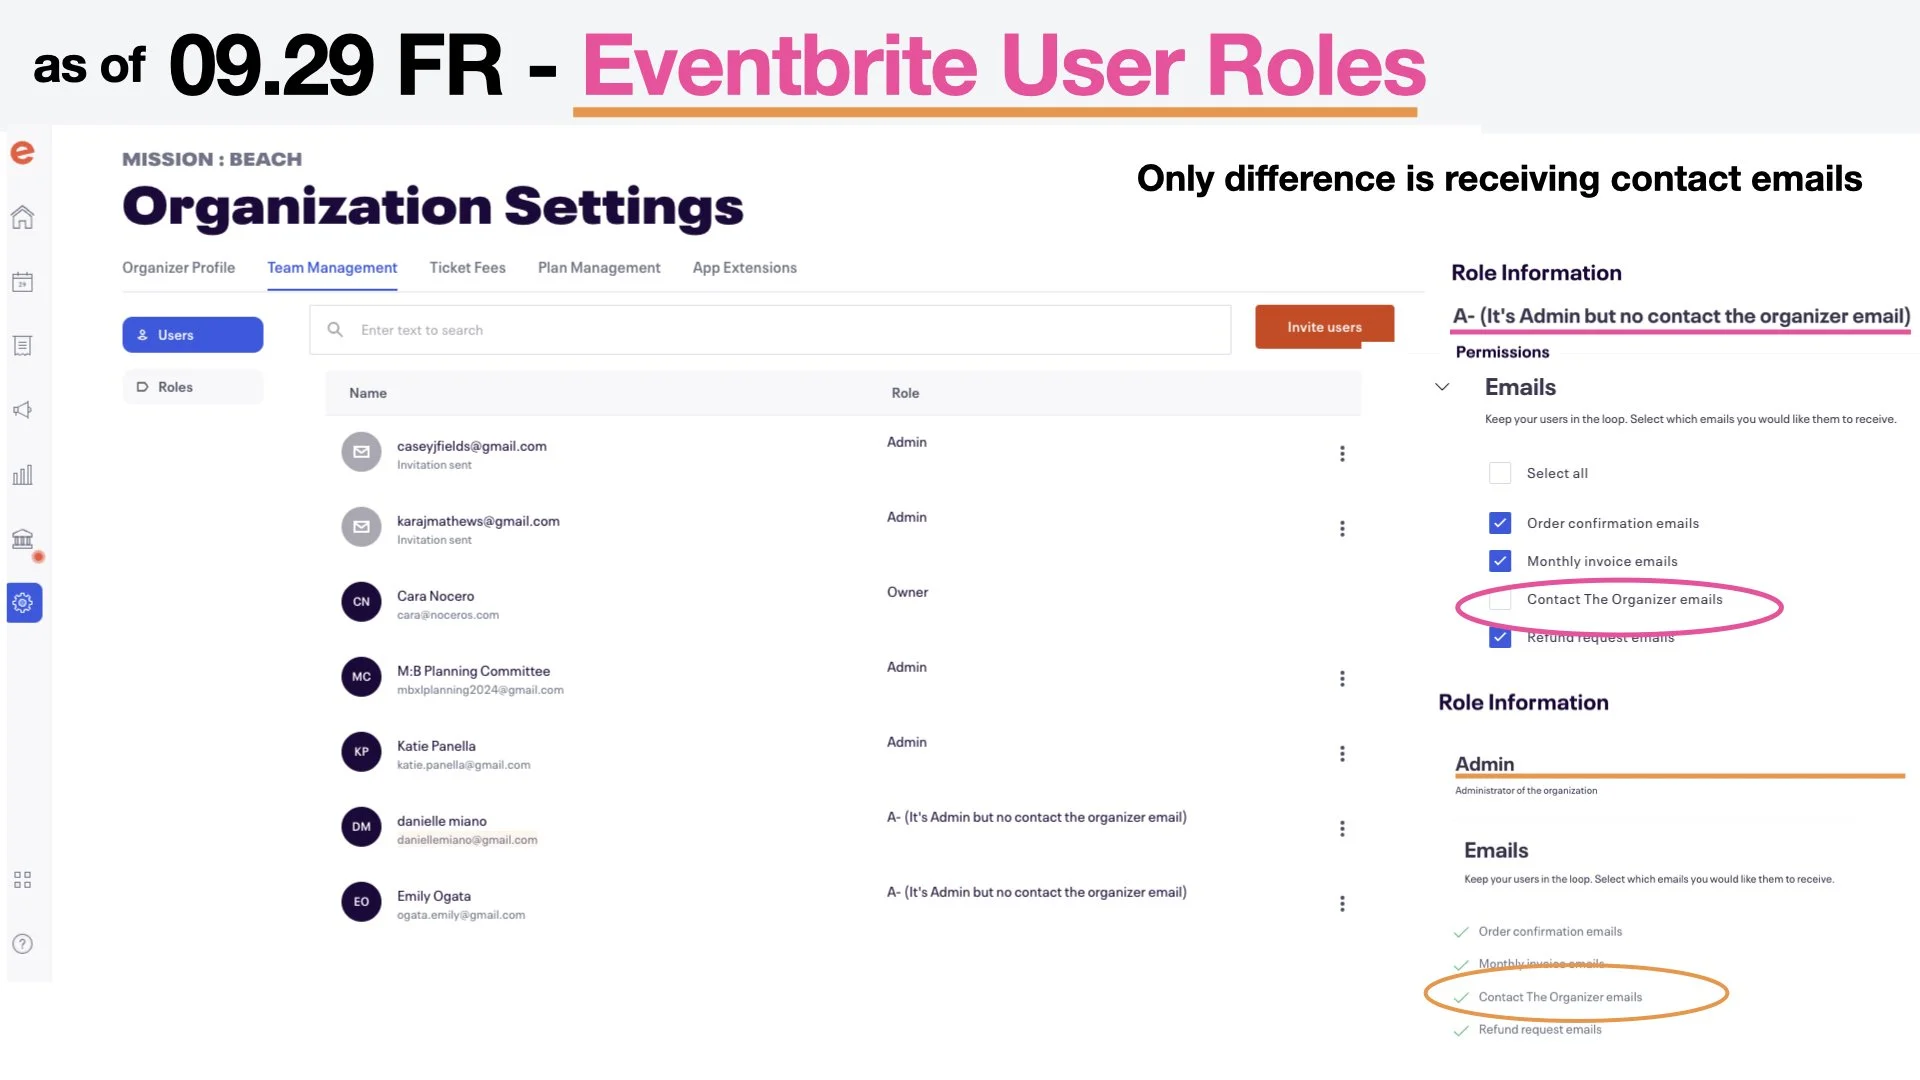Click the Eventbrite logo icon
The image size is (1920, 1080).
(22, 152)
